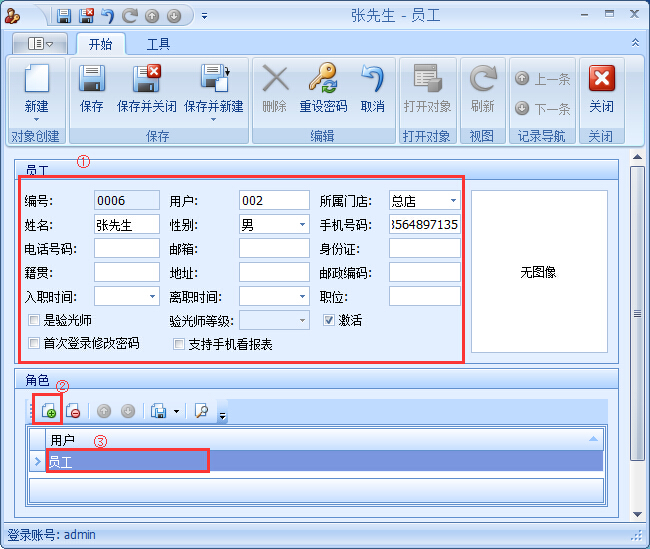Viewport: 650px width, 549px height.
Task: Click the quick-access Redo arrow icon
Action: [x=130, y=16]
